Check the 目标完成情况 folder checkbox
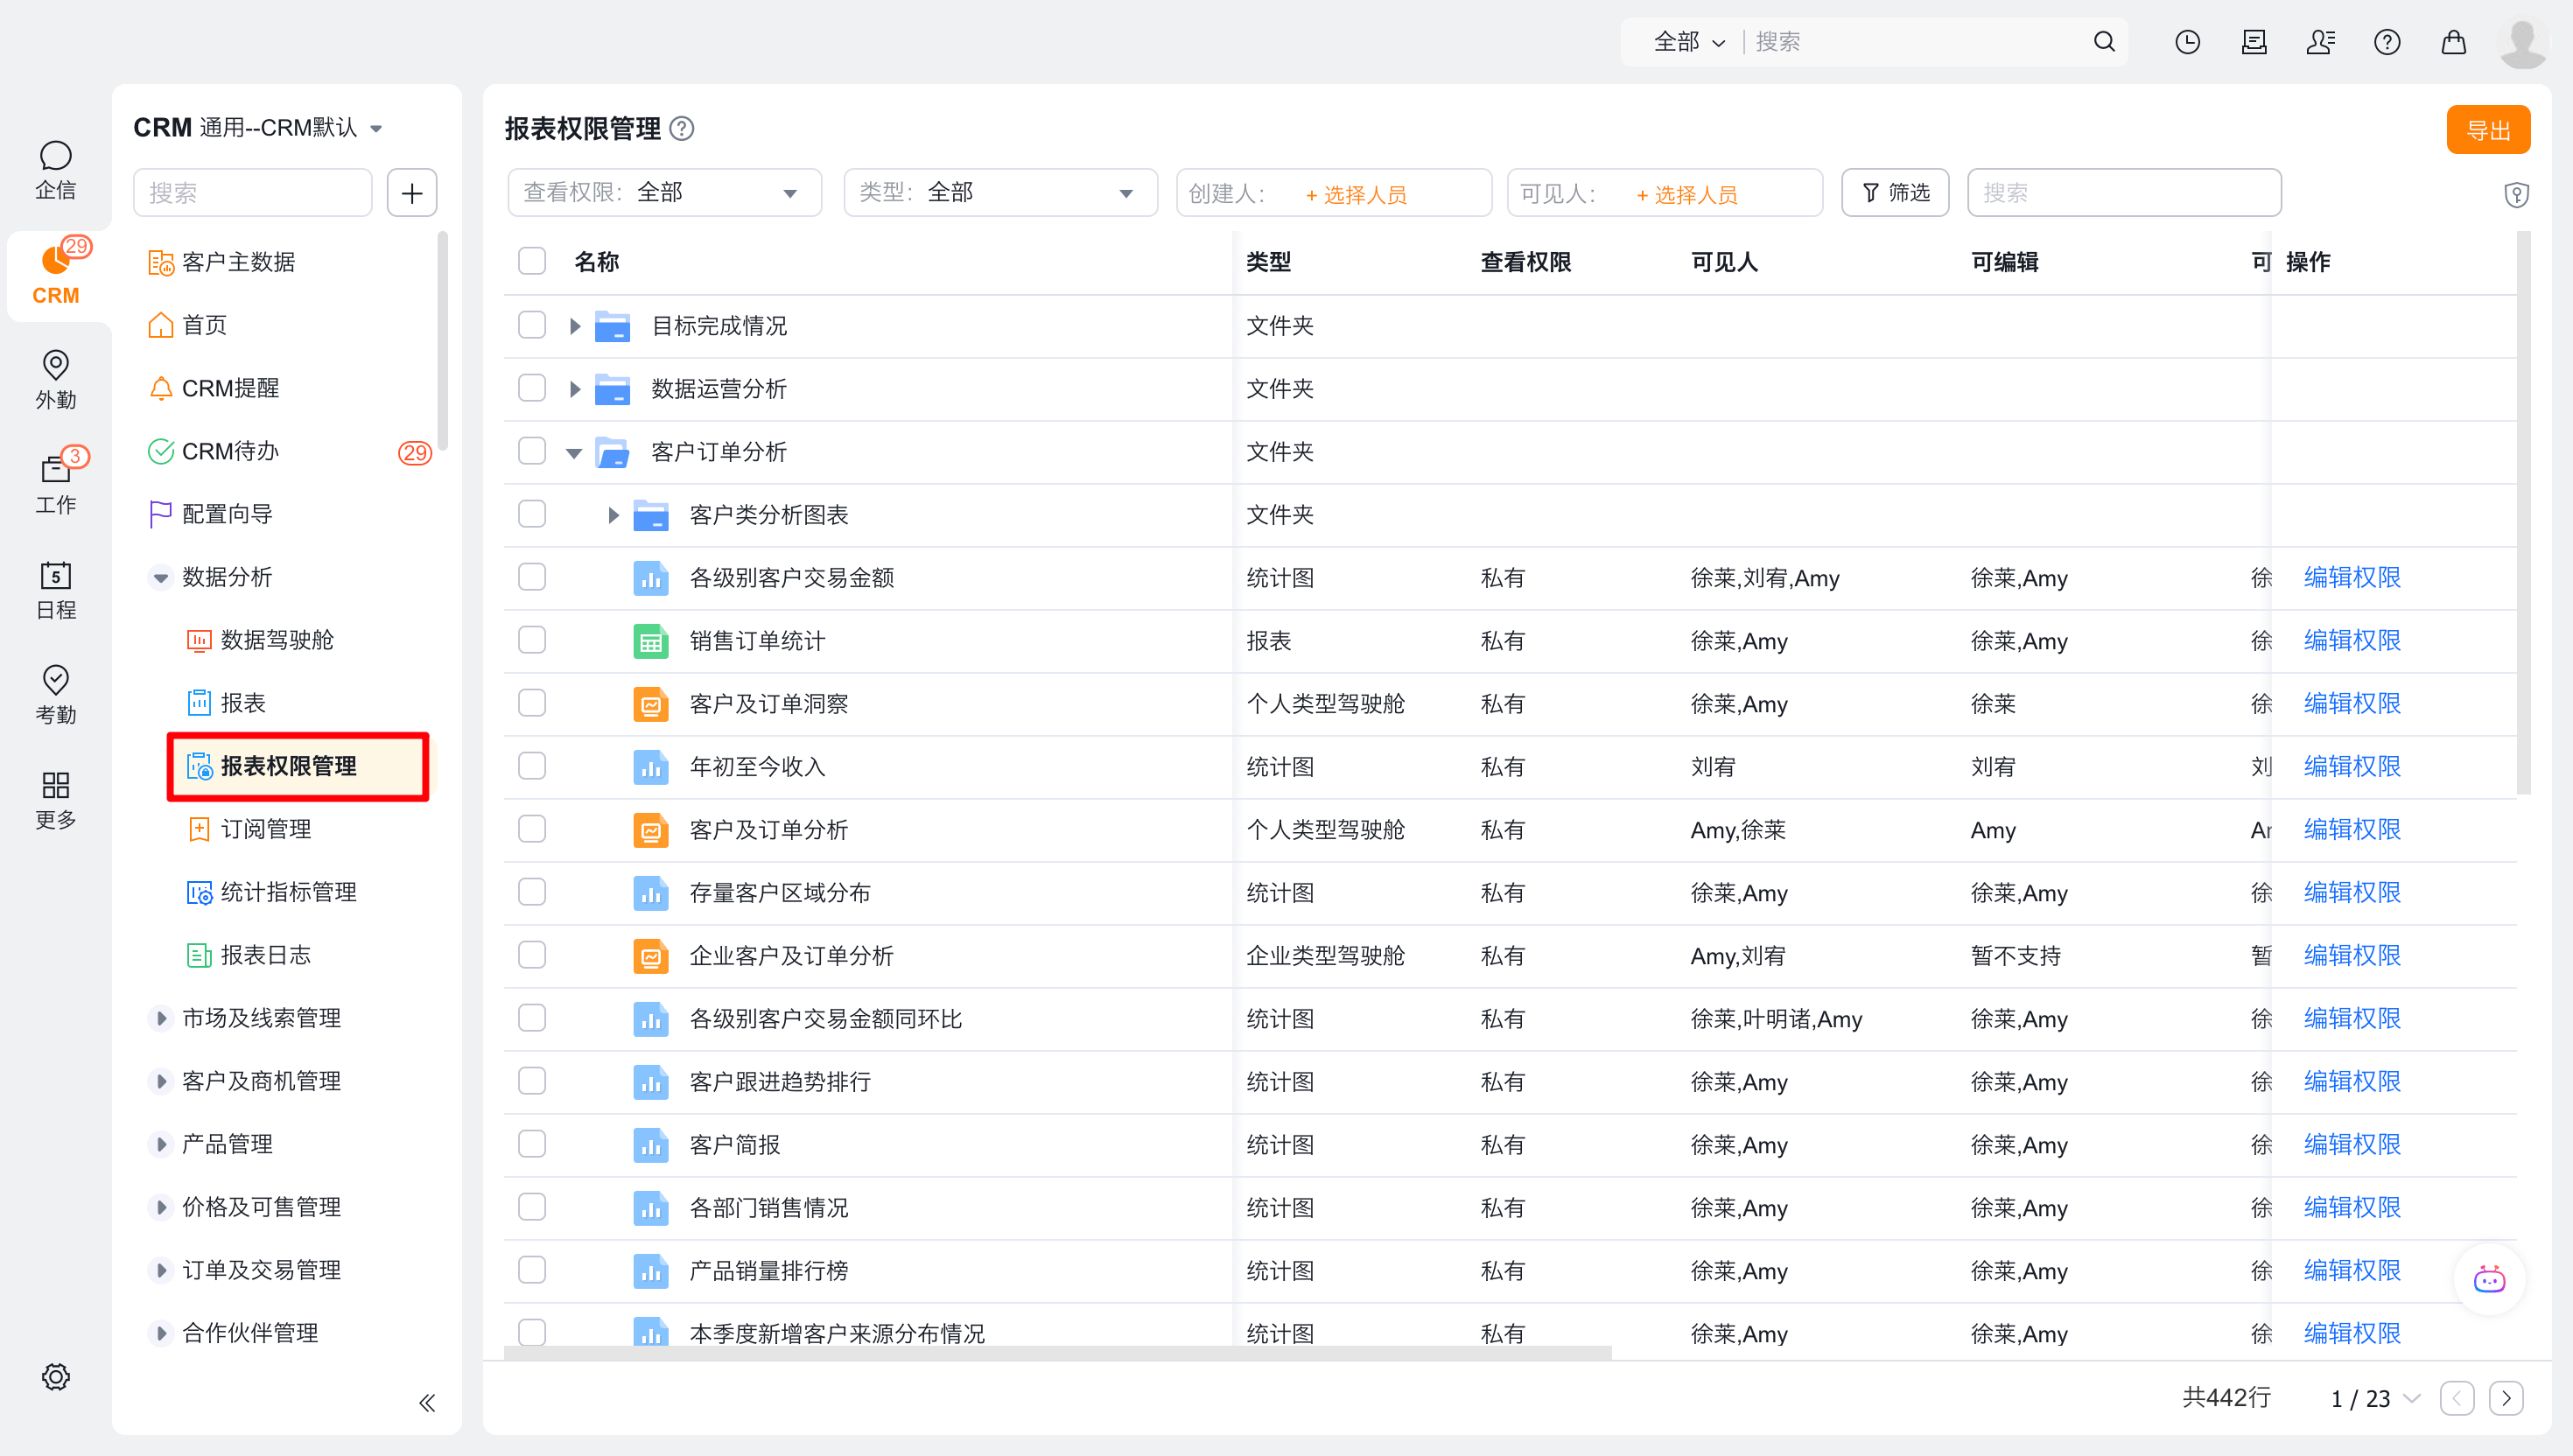Screen dimensions: 2573x1456 pyautogui.click(x=532, y=325)
